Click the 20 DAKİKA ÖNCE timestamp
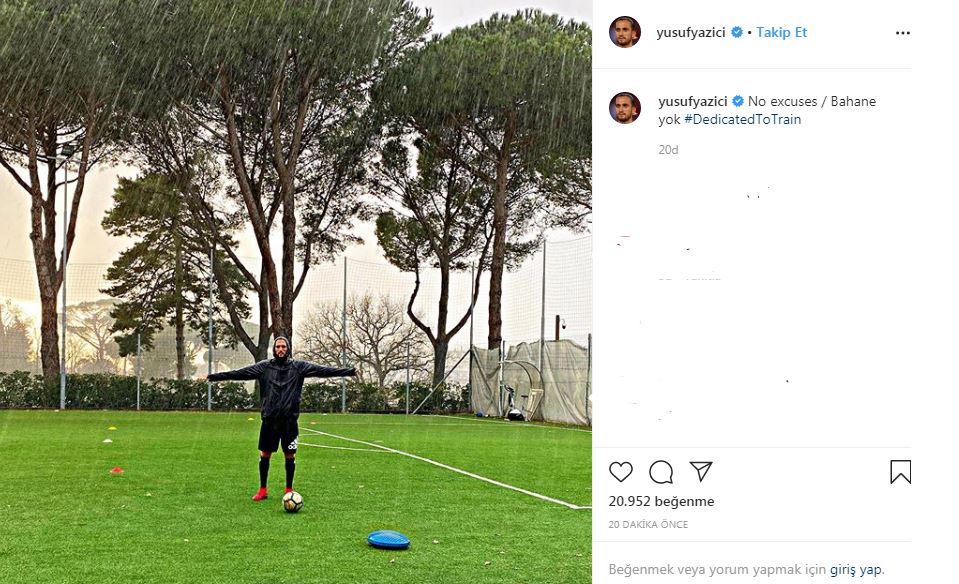The width and height of the screenshot is (959, 584). point(648,525)
